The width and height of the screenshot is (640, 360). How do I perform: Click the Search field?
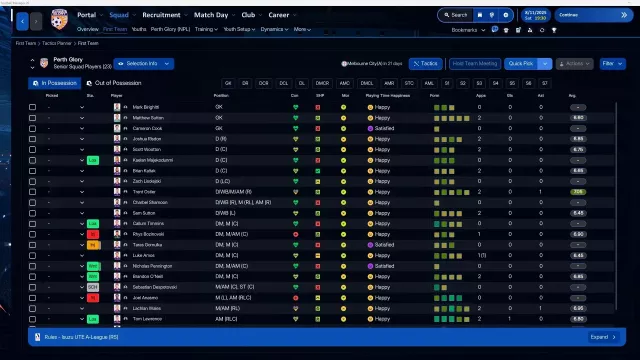tap(456, 15)
